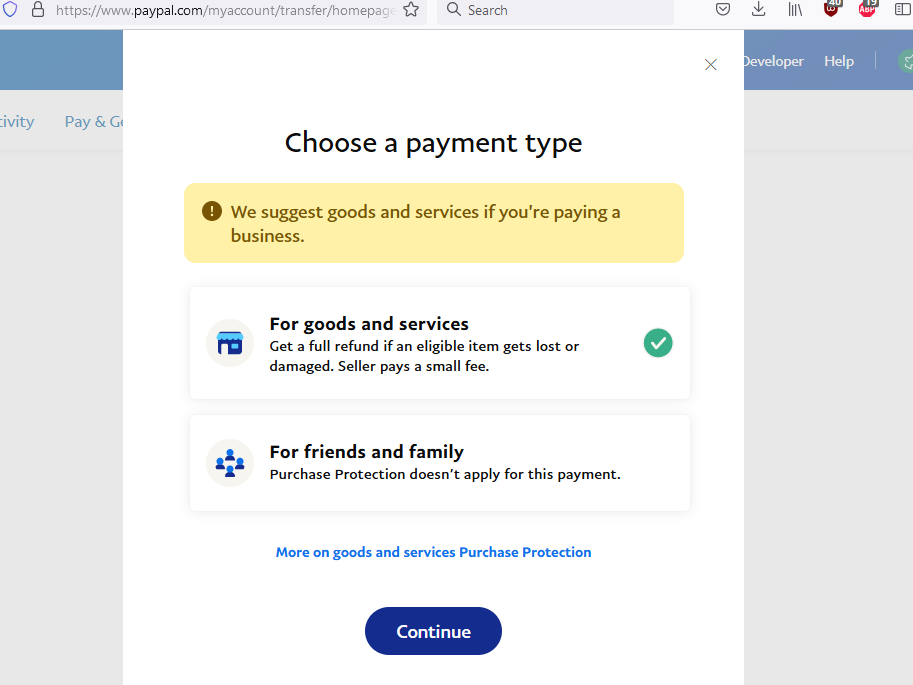Show the Library bookmarks and history icon

[x=795, y=10]
